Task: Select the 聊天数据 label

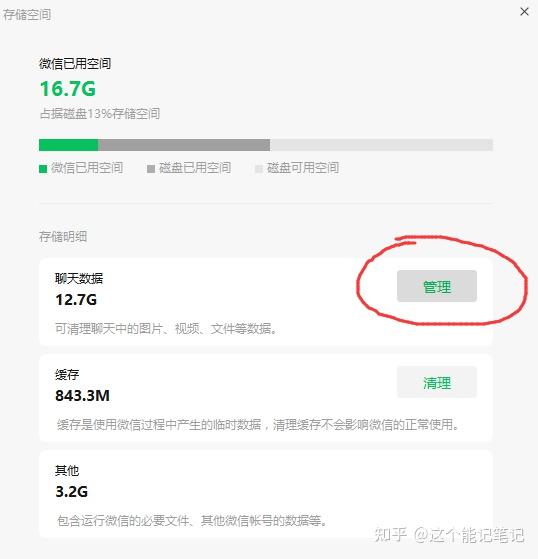Action: pos(79,278)
